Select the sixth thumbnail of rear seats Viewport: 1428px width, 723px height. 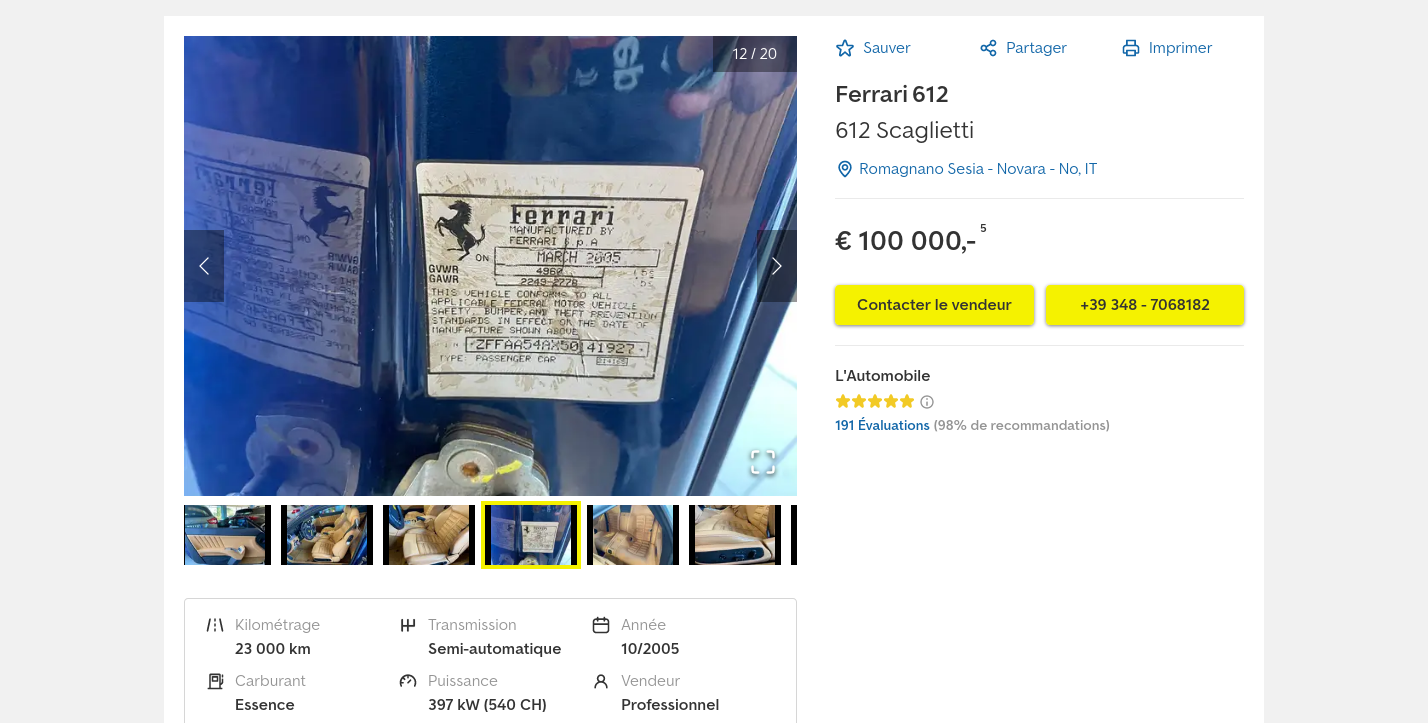click(x=735, y=535)
